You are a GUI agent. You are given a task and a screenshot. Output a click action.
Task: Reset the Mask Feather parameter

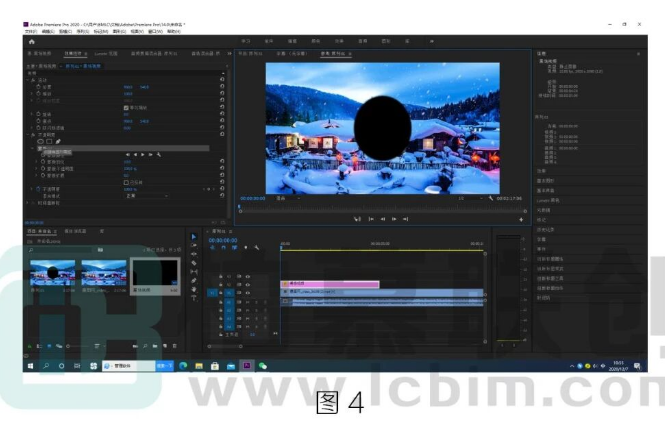pos(222,162)
